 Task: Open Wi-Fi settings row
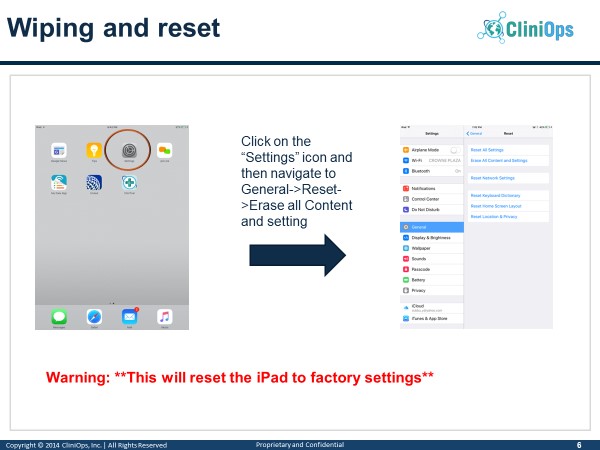[x=432, y=160]
